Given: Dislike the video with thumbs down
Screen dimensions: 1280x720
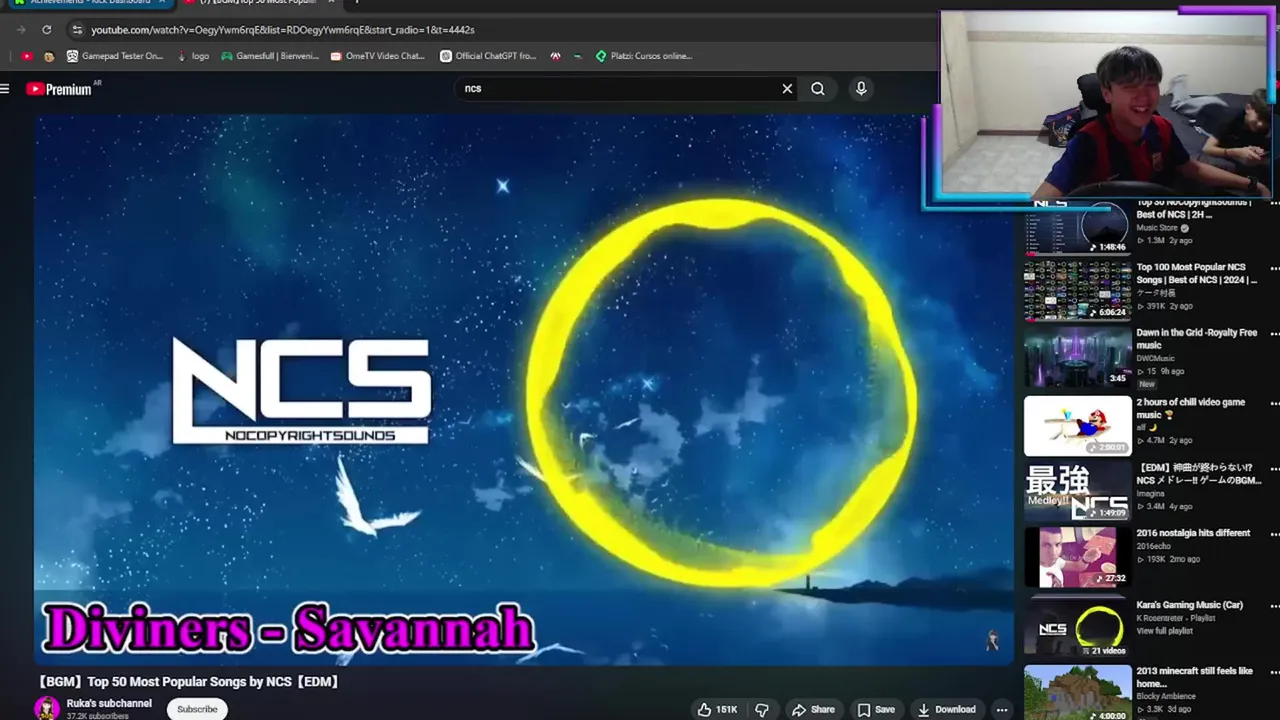Looking at the screenshot, I should tap(762, 710).
